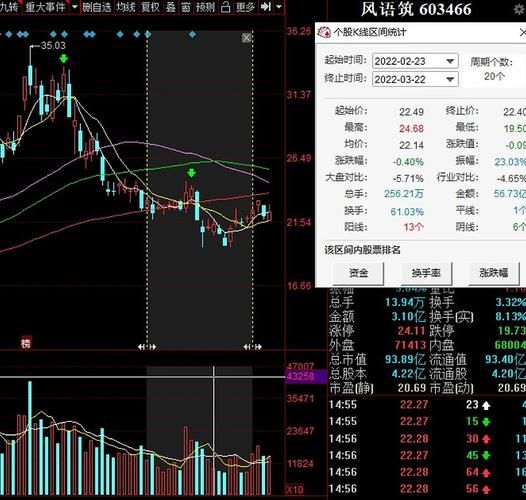The width and height of the screenshot is (526, 500).
Task: Click the 市盈(静) 20.69 value
Action: (412, 389)
